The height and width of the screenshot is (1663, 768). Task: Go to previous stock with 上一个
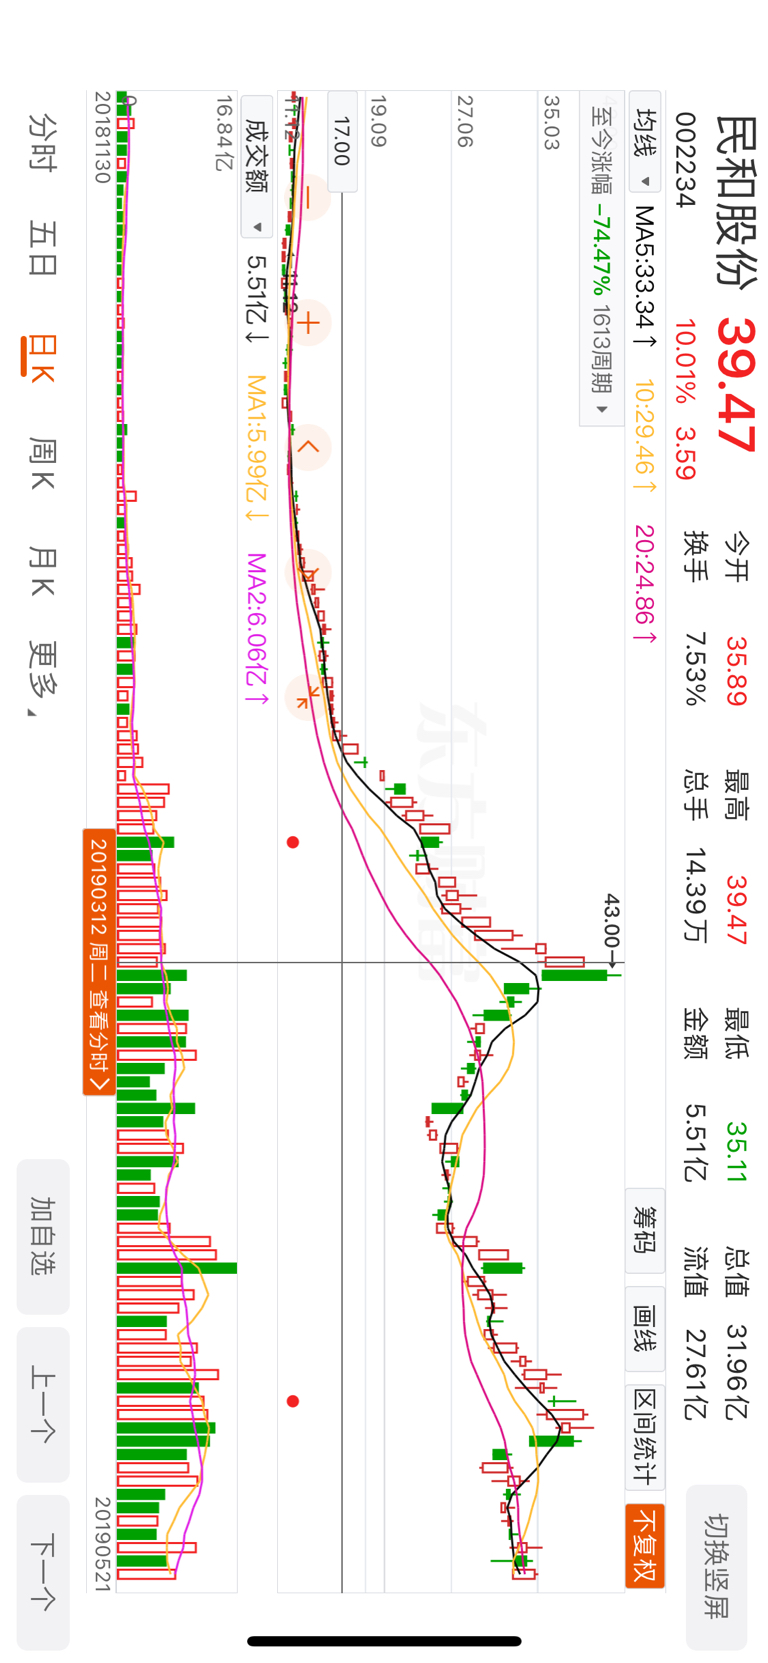[43, 1404]
